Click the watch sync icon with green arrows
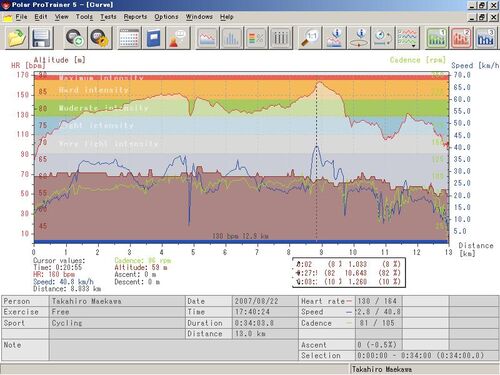Image resolution: width=500 pixels, height=375 pixels. pos(75,38)
